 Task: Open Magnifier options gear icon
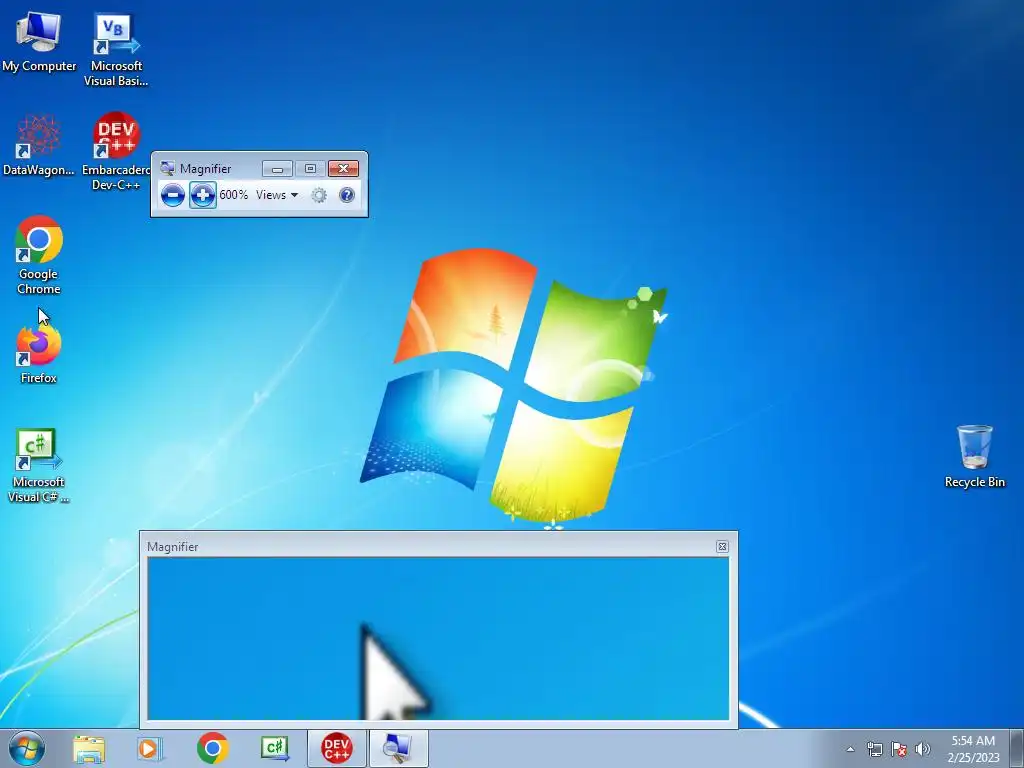click(319, 195)
